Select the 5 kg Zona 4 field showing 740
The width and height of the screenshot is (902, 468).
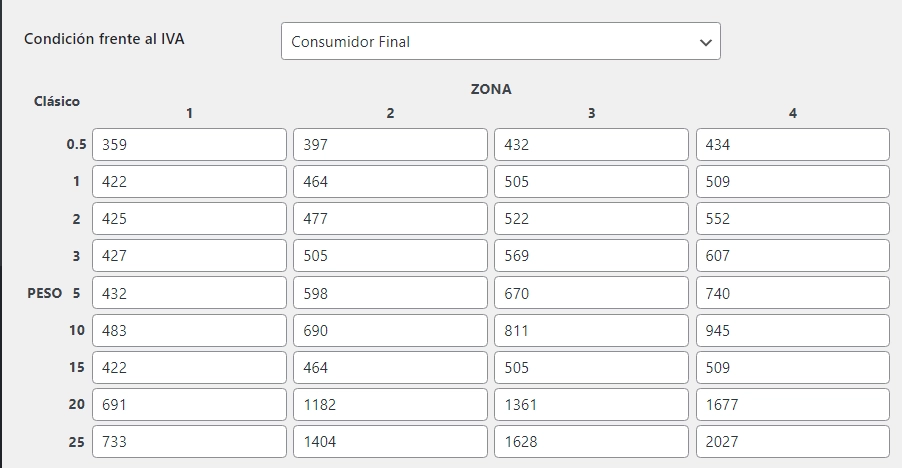tap(792, 293)
